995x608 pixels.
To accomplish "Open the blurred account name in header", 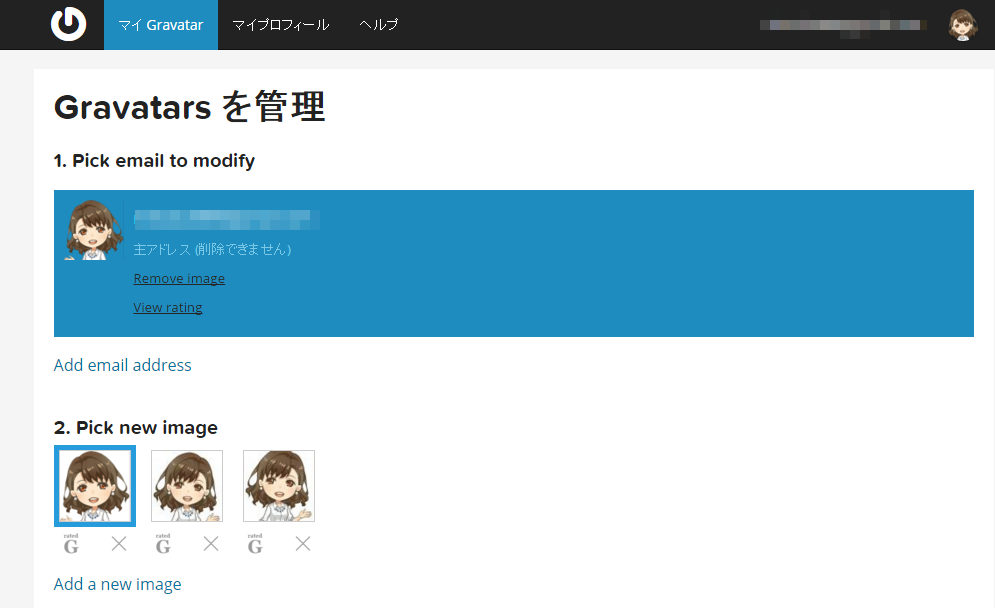I will point(843,25).
